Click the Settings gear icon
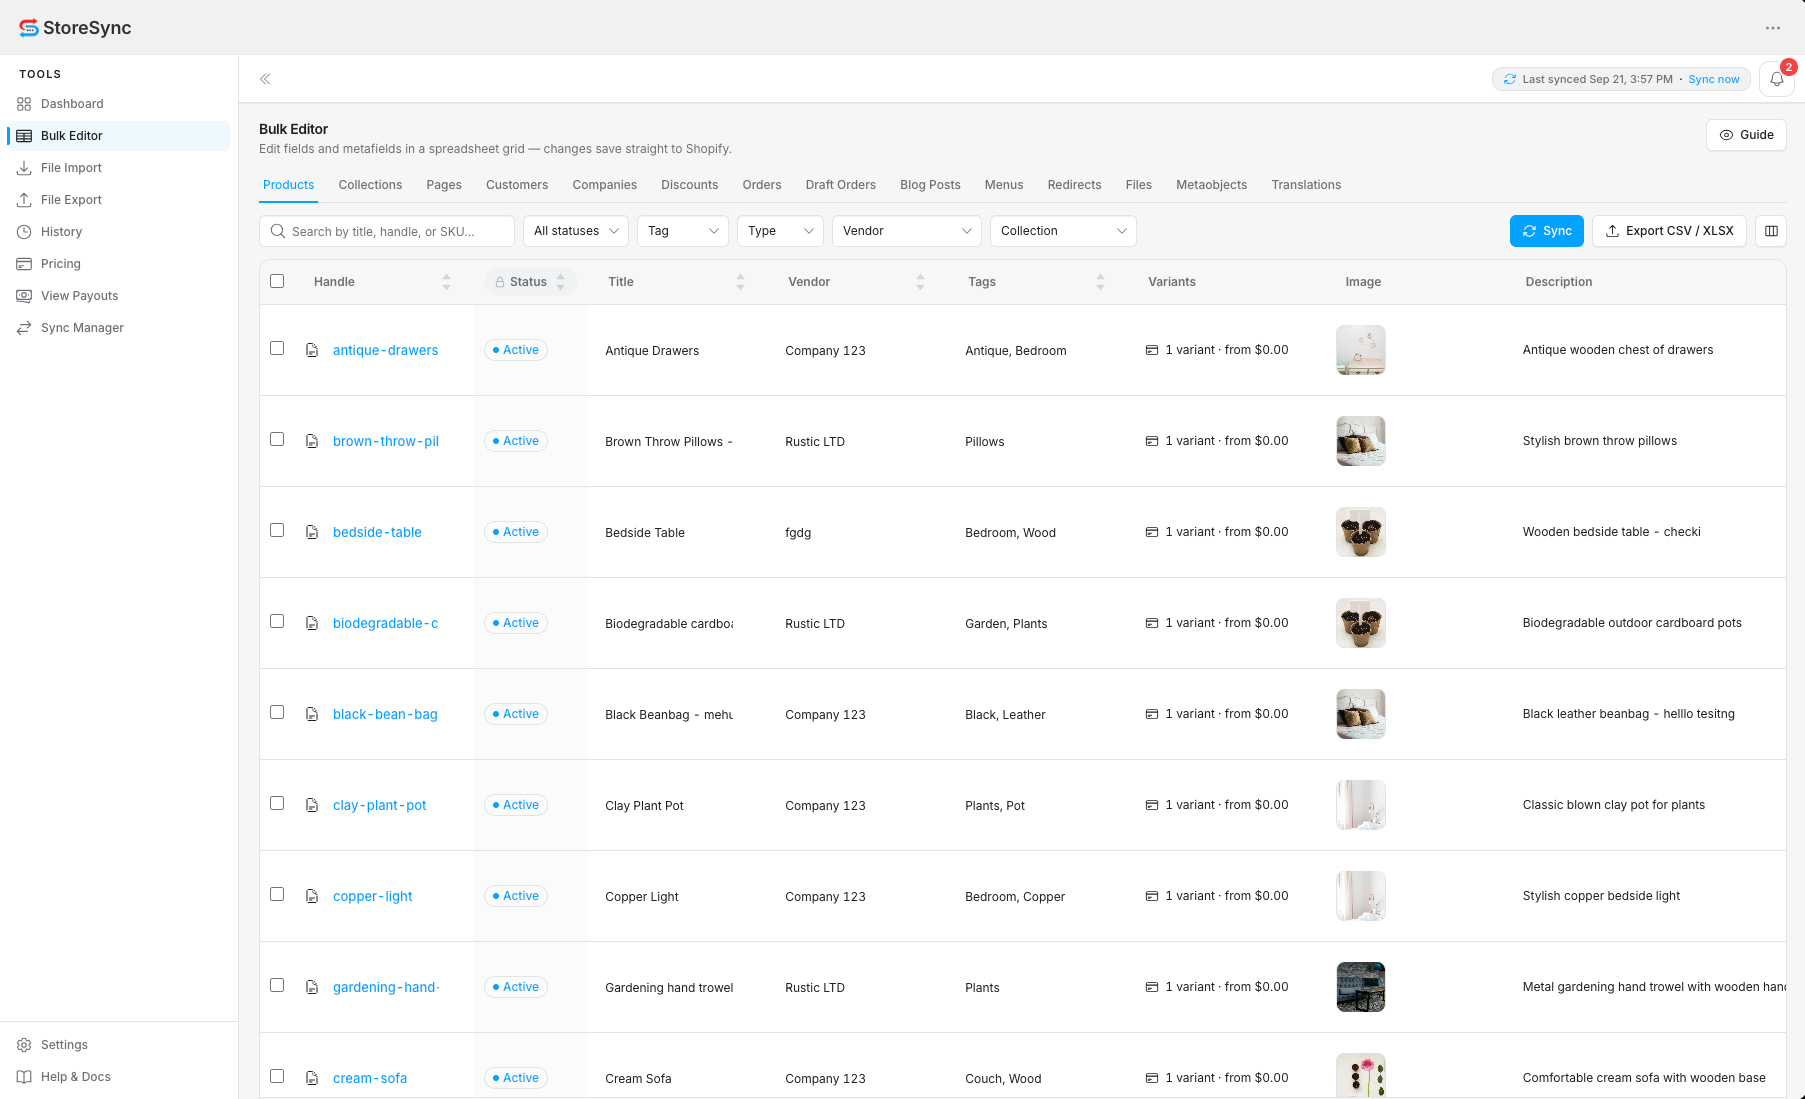Image resolution: width=1805 pixels, height=1099 pixels. 24,1045
